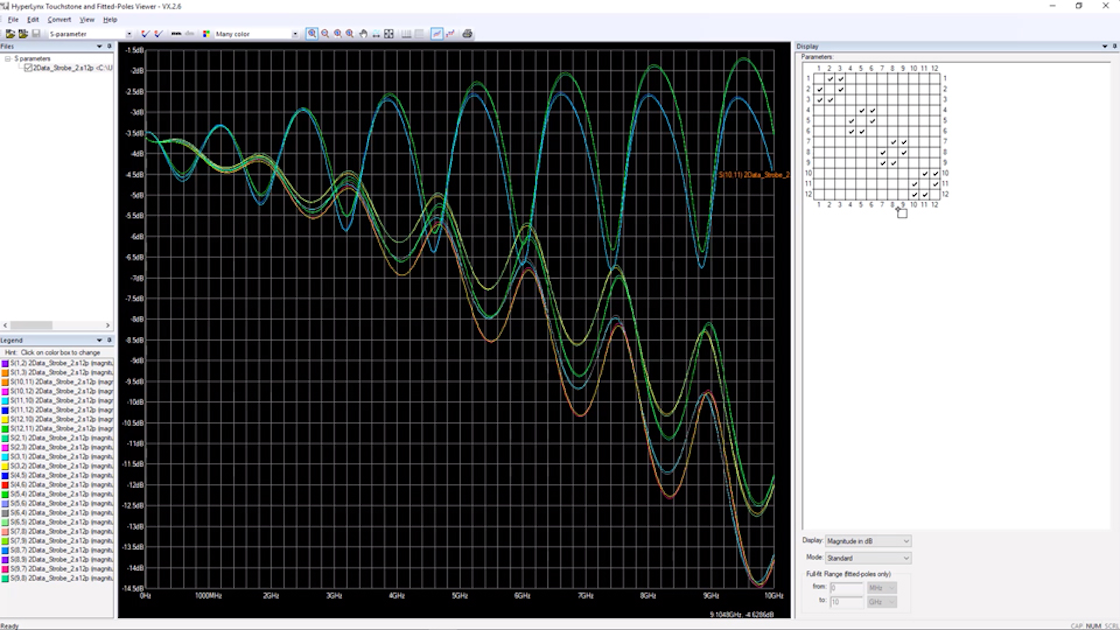This screenshot has height=630, width=1120.
Task: Open the Convert menu
Action: point(59,19)
